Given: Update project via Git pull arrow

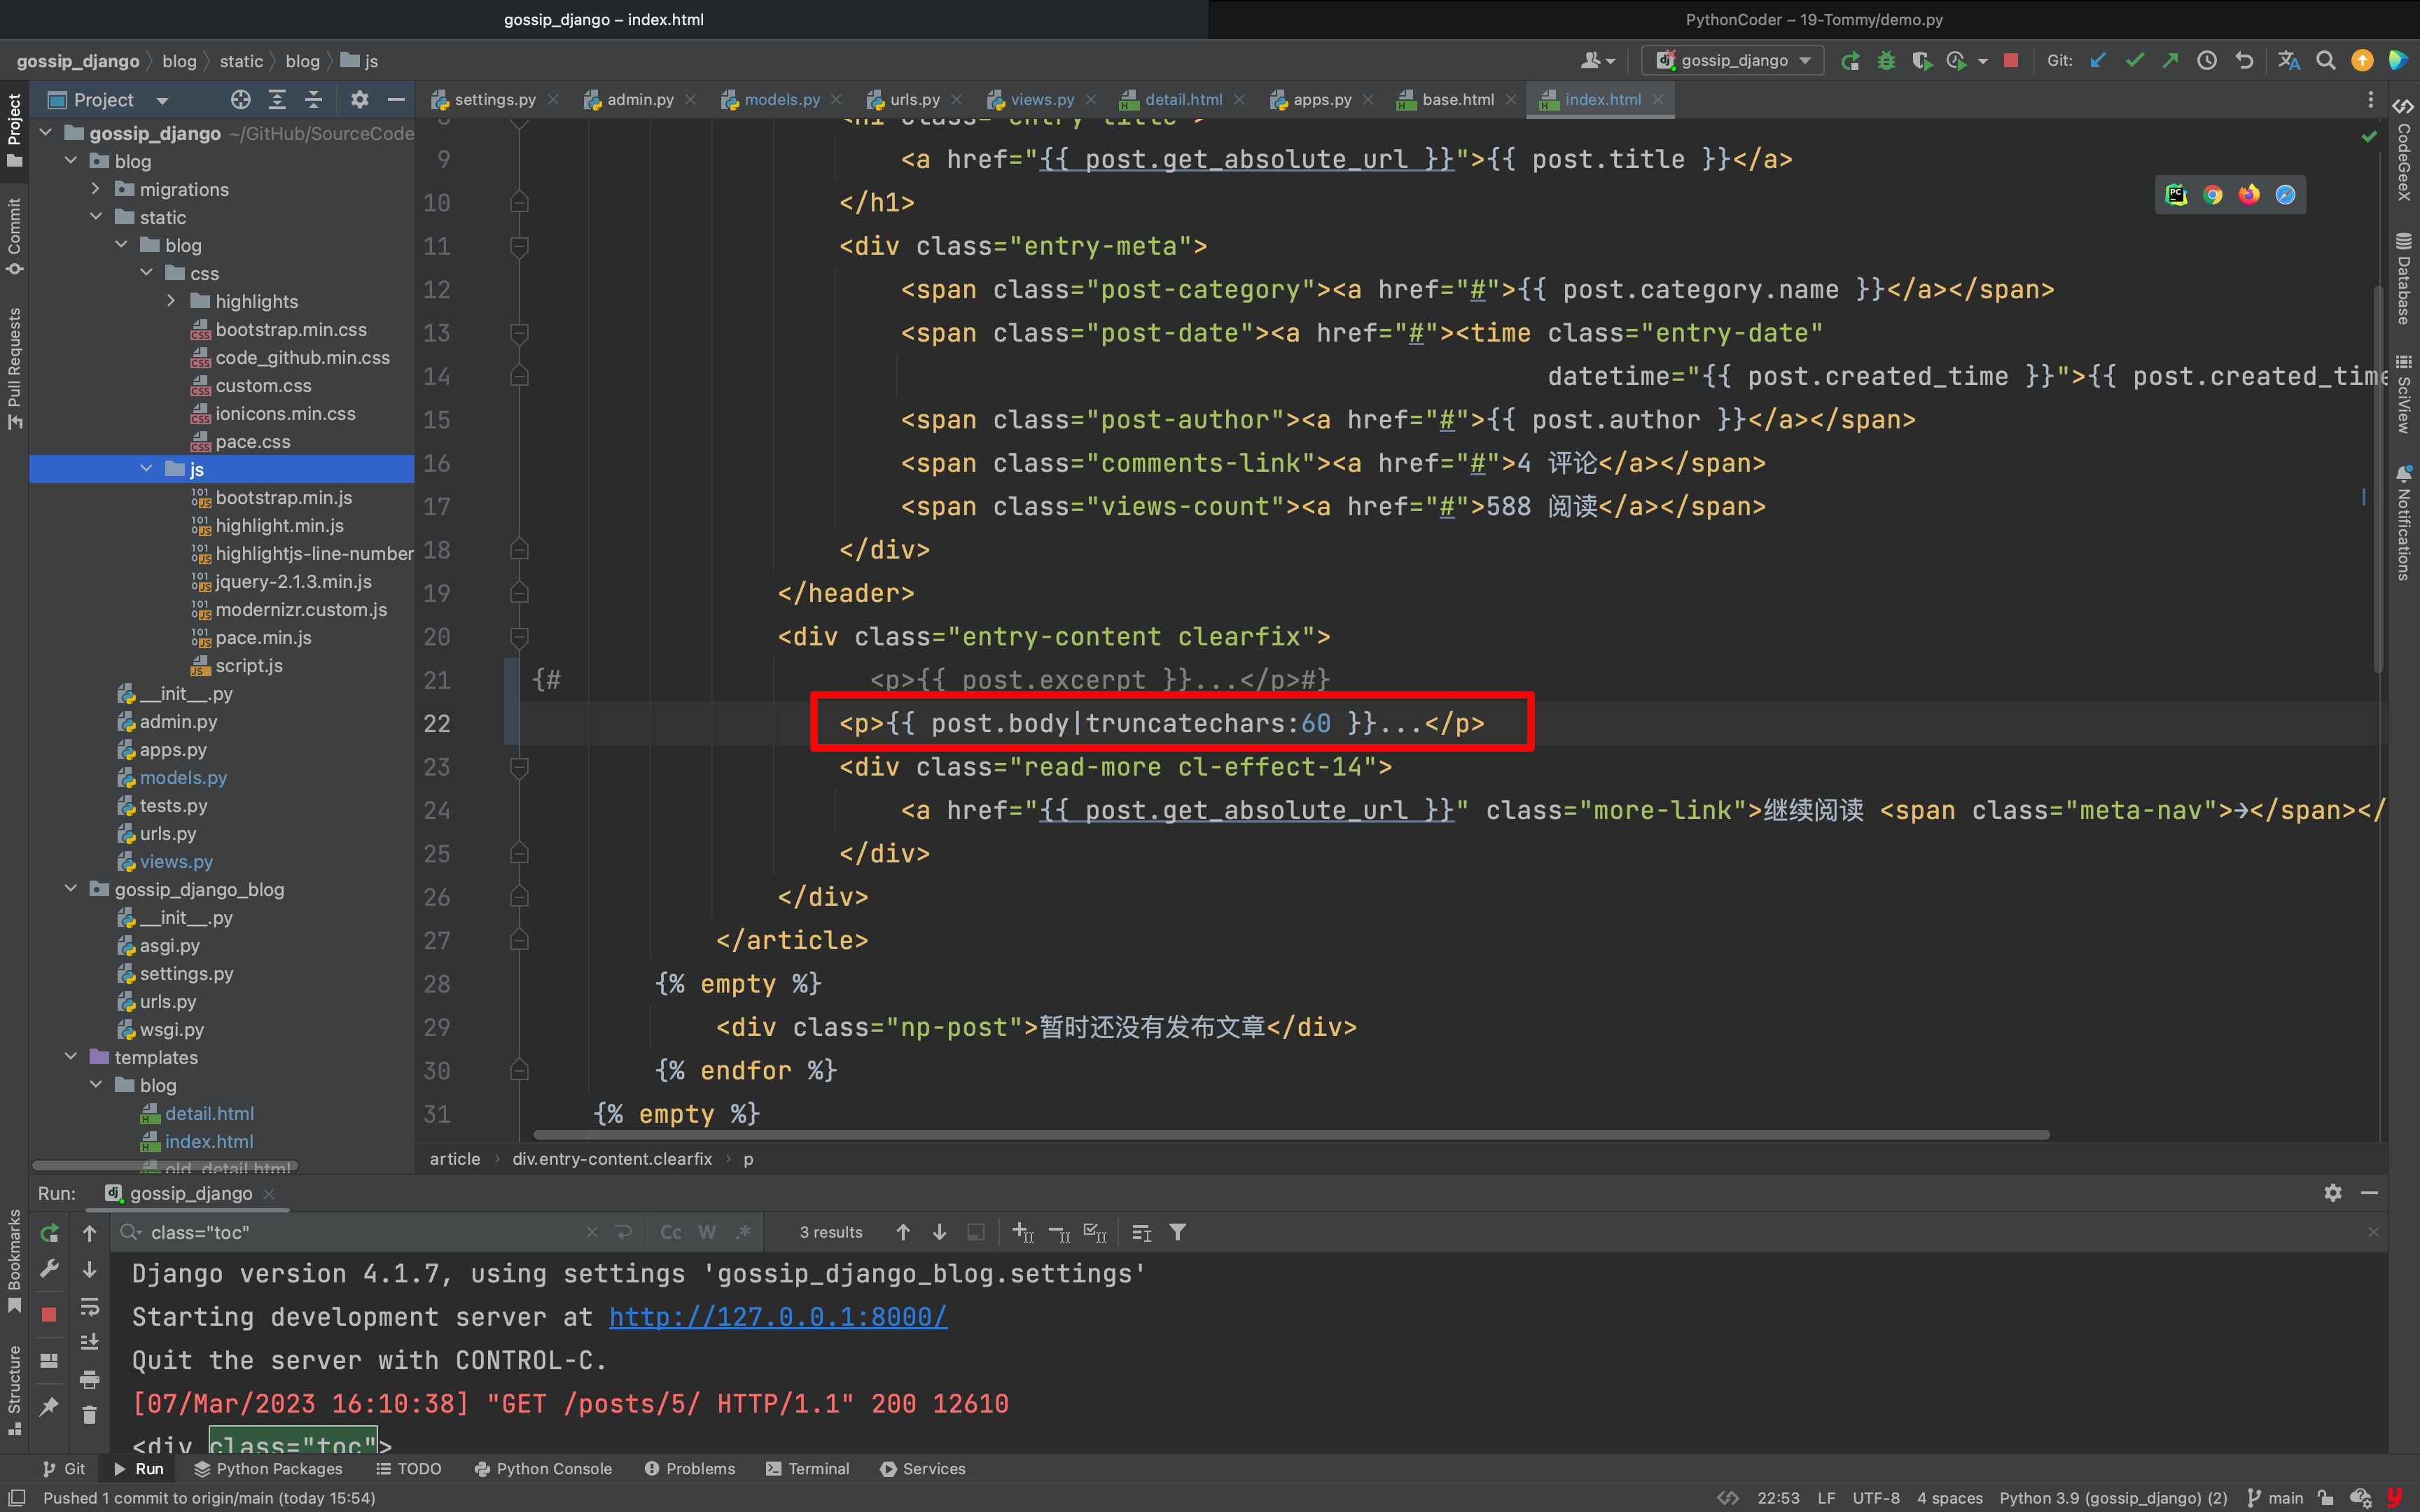Looking at the screenshot, I should (2098, 61).
